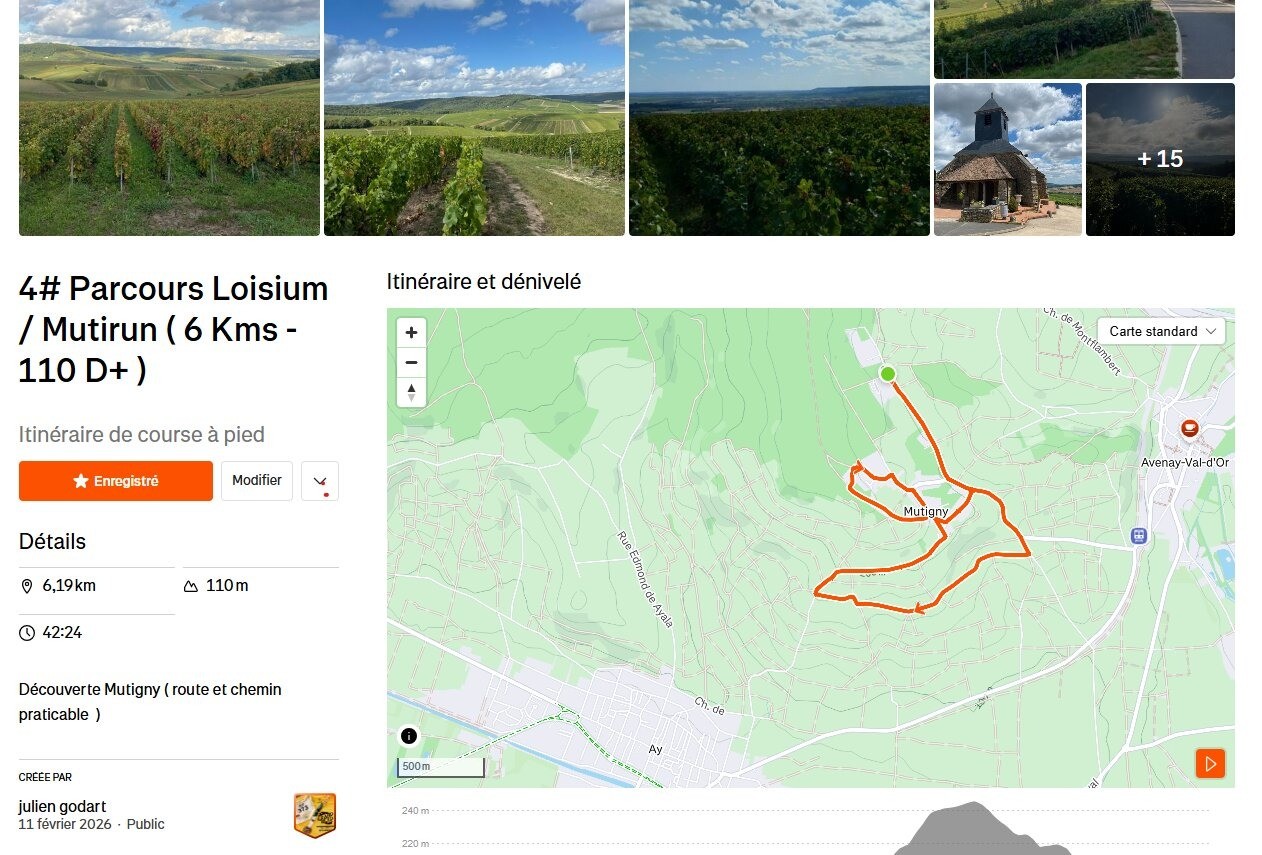This screenshot has height=855, width=1262.
Task: Open the chapel photo thumbnail
Action: pos(1008,159)
